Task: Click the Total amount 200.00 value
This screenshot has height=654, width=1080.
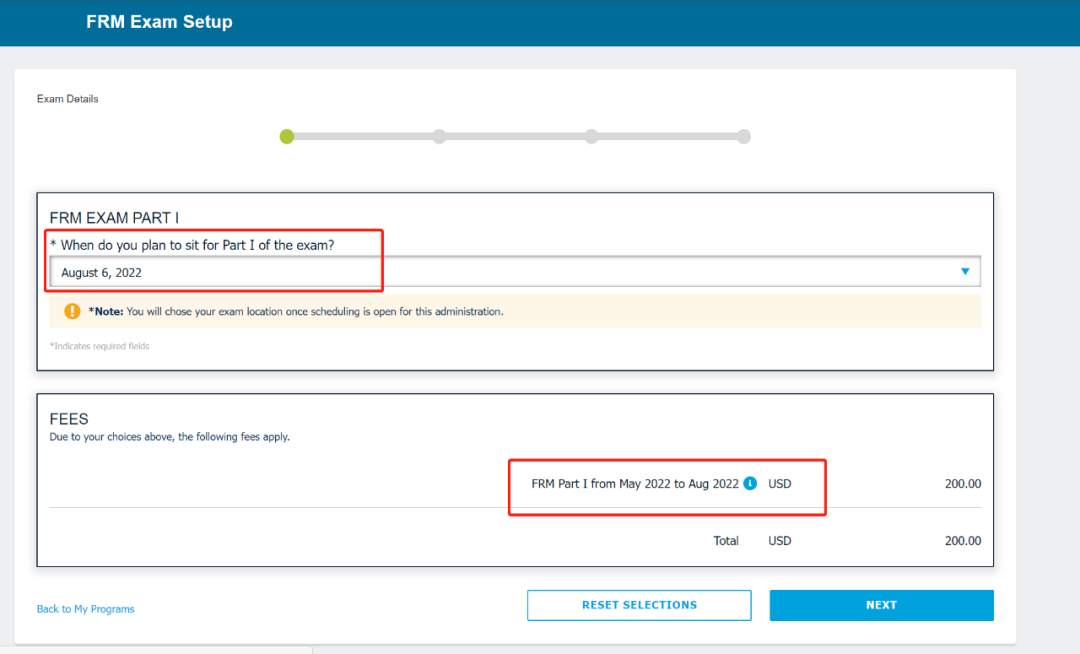Action: pyautogui.click(x=962, y=541)
